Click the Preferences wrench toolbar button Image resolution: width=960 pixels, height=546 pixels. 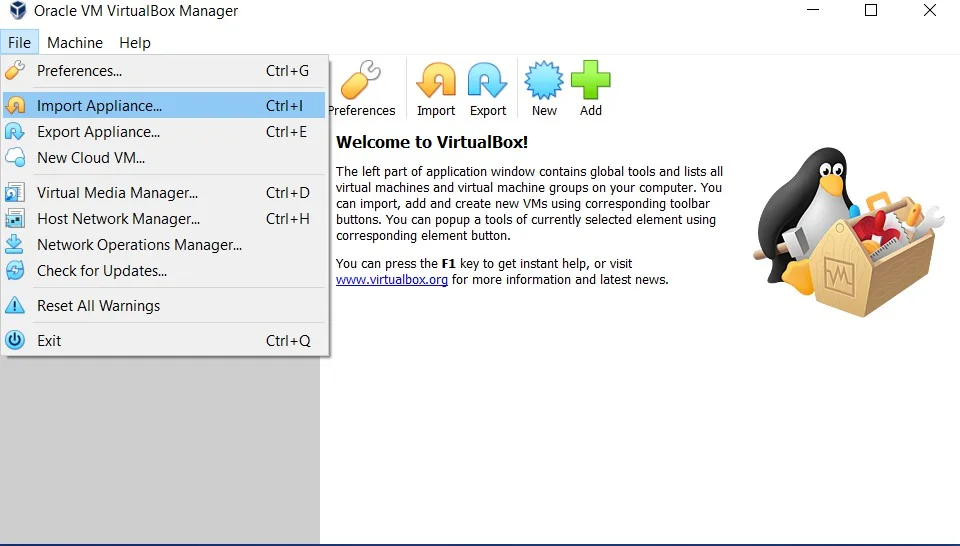coord(361,88)
